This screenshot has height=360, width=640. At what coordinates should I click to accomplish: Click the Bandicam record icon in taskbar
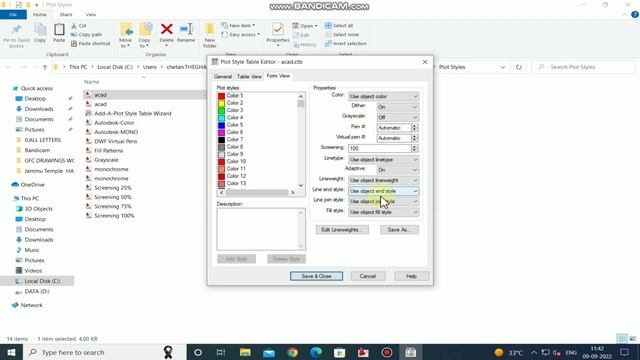point(387,352)
